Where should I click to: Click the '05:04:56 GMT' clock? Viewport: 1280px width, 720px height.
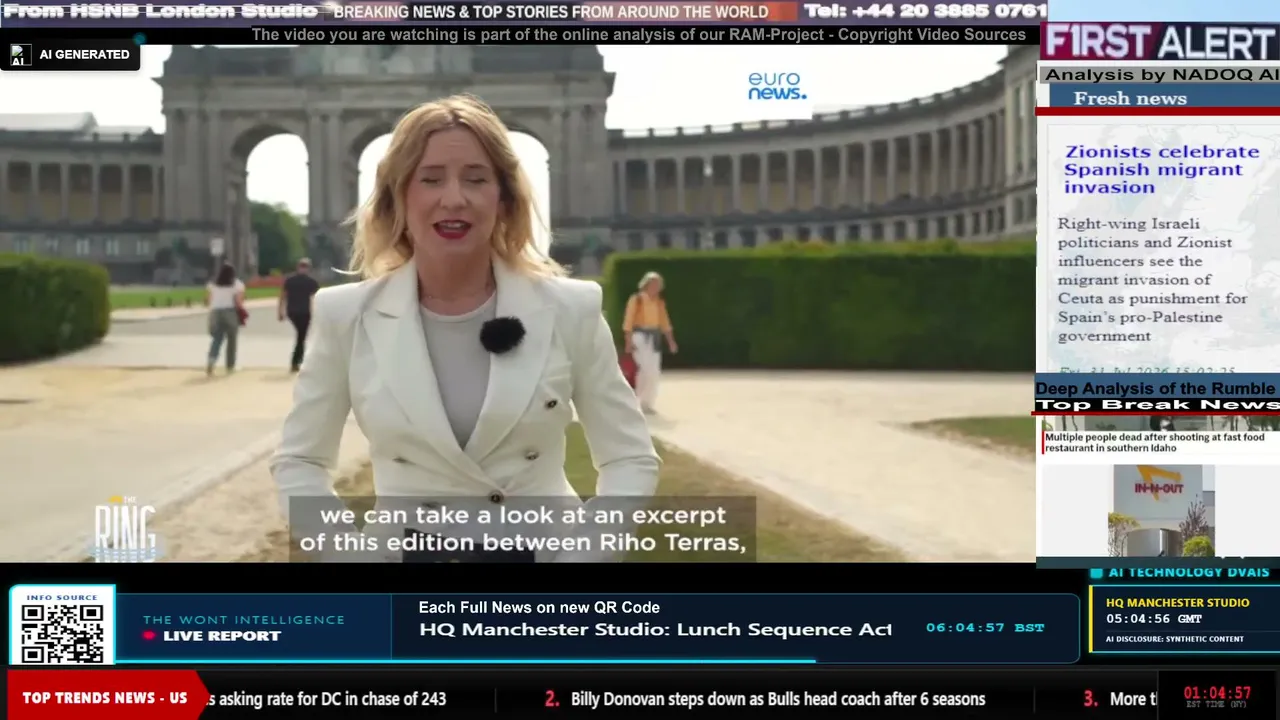1153,619
